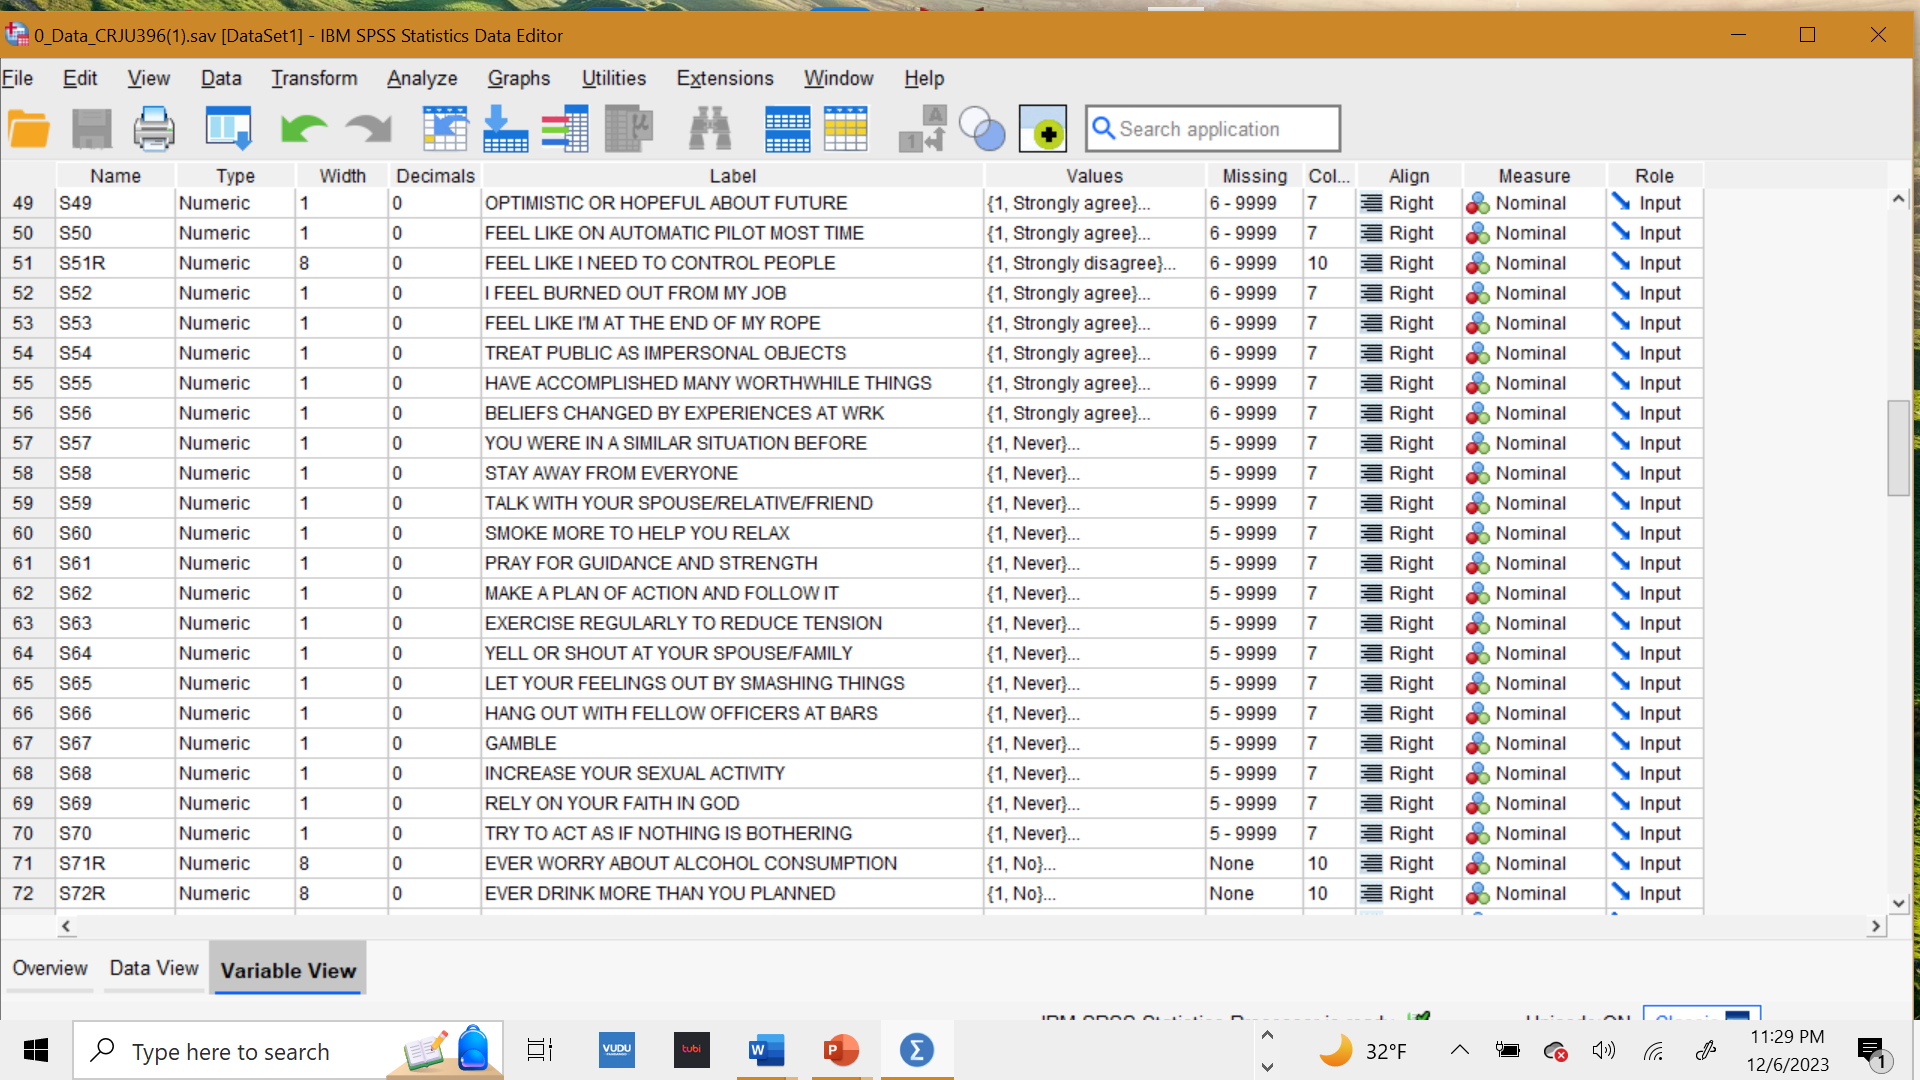1920x1080 pixels.
Task: Open the volume control in system tray
Action: [1604, 1050]
